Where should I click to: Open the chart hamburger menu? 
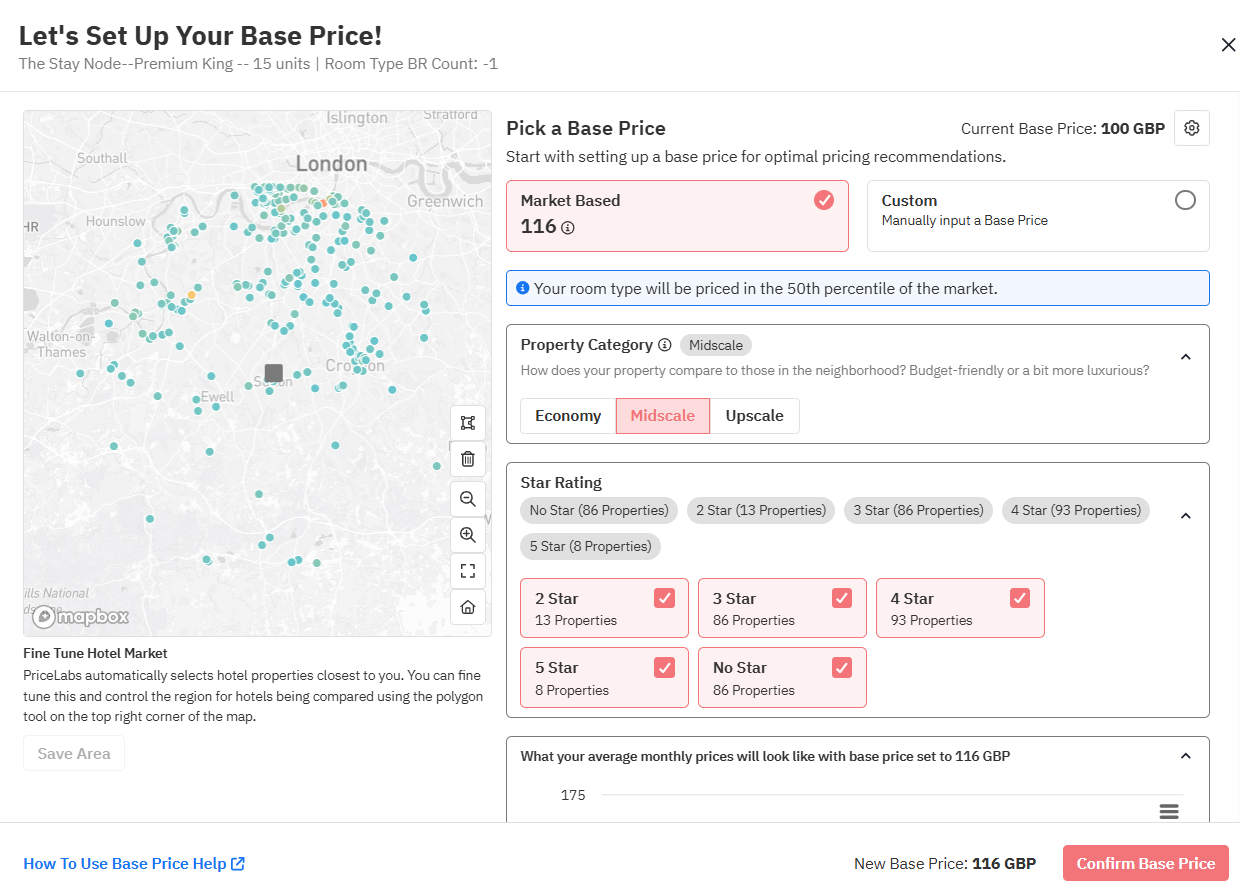(x=1169, y=811)
